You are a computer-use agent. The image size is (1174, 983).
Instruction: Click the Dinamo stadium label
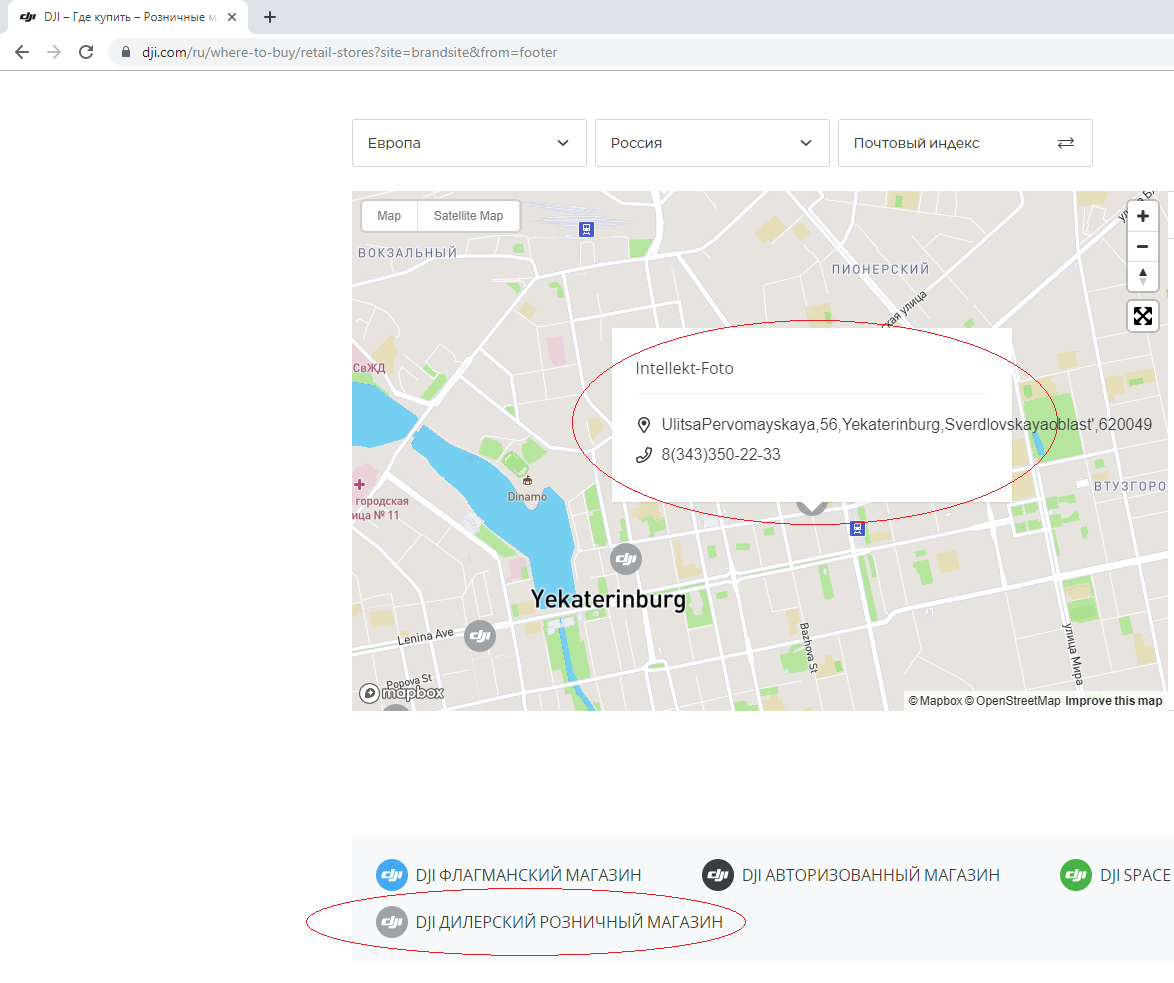click(x=527, y=496)
